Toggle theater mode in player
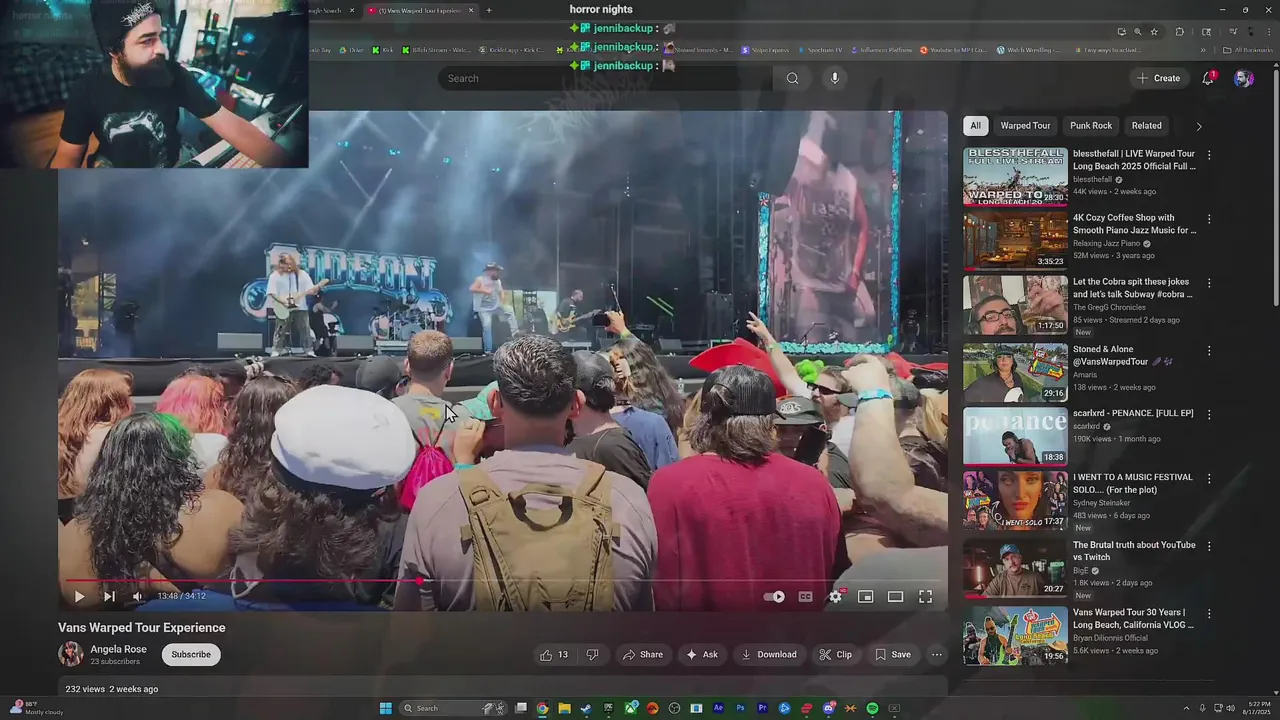This screenshot has height=720, width=1280. tap(896, 596)
